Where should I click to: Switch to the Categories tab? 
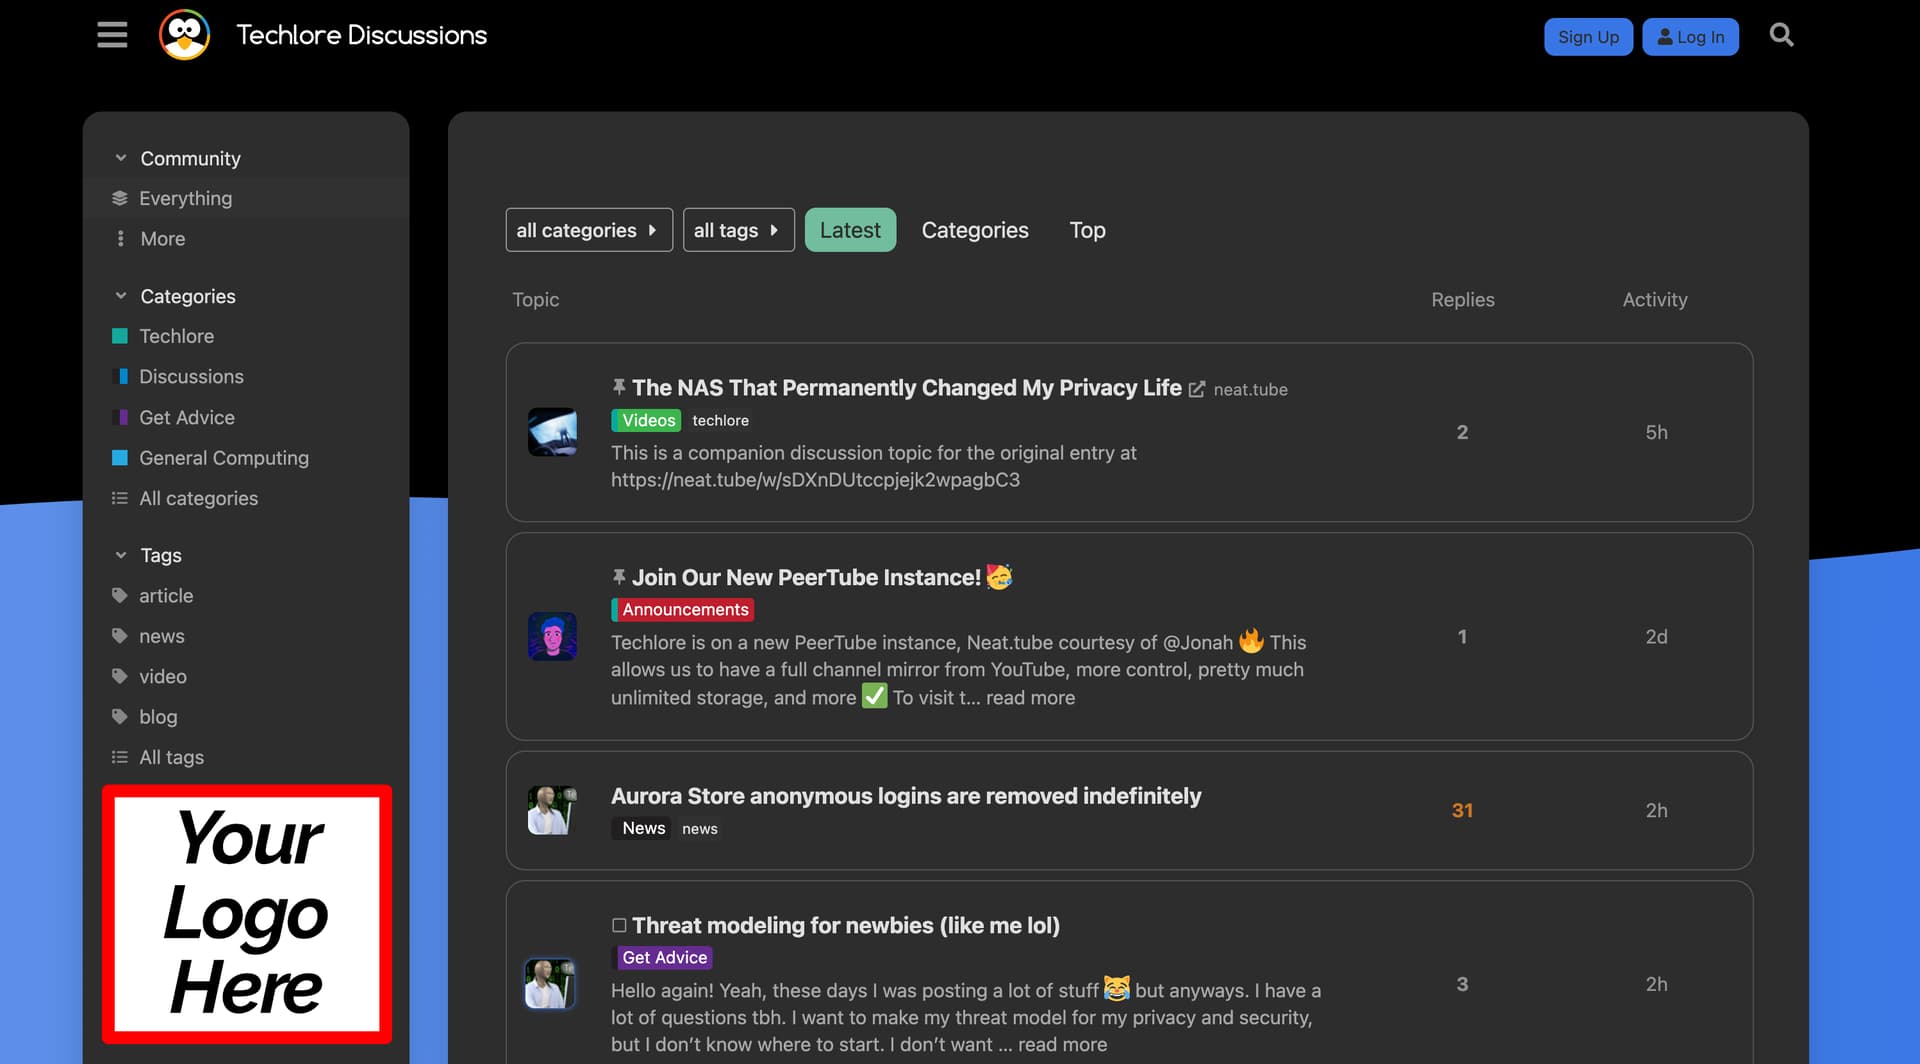pyautogui.click(x=974, y=230)
